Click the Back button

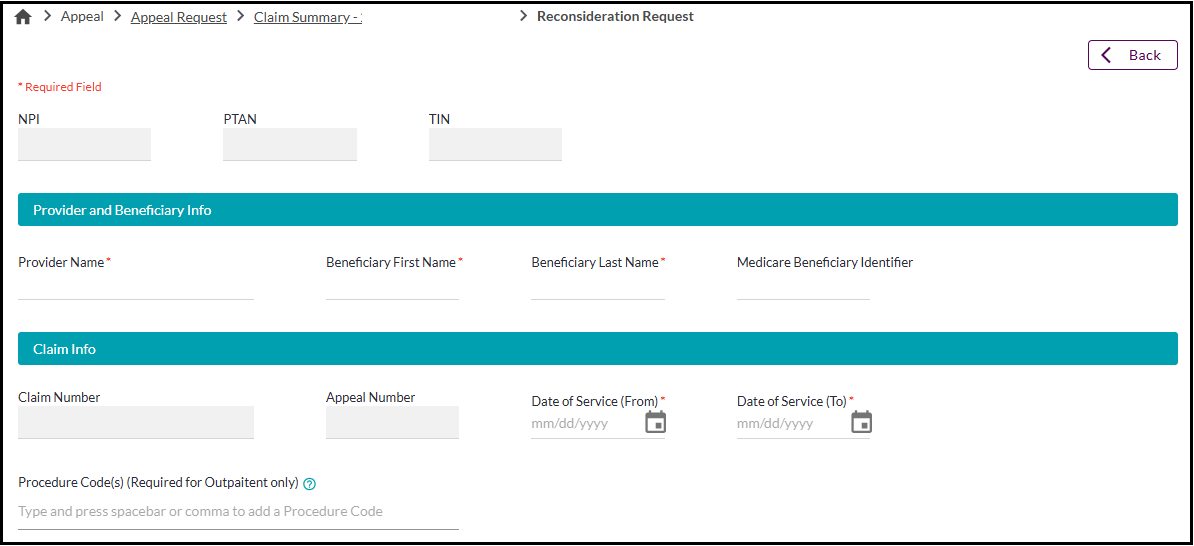coord(1132,55)
